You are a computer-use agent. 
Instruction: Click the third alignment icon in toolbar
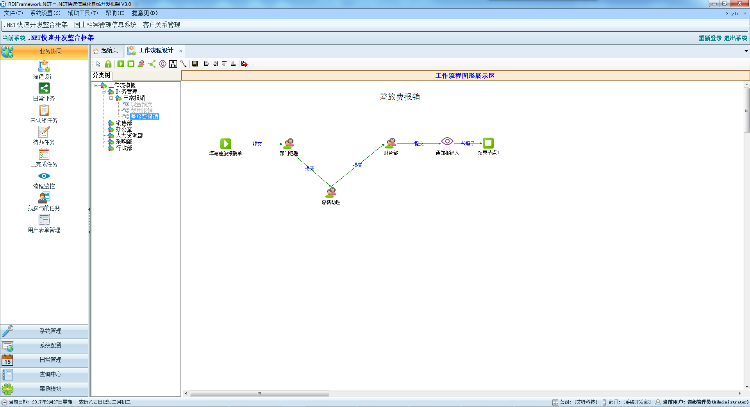pos(224,64)
